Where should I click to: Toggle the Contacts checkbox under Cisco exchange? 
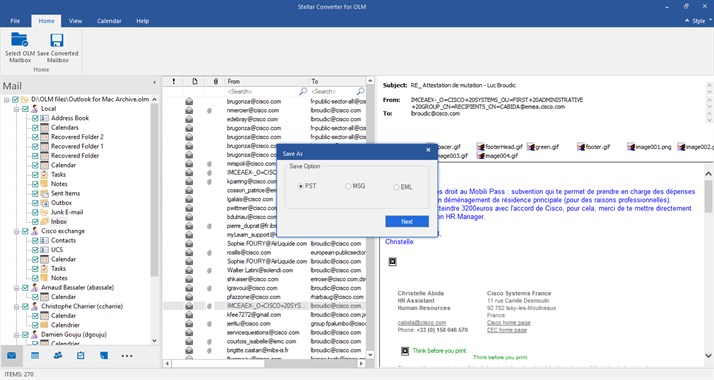tap(35, 240)
